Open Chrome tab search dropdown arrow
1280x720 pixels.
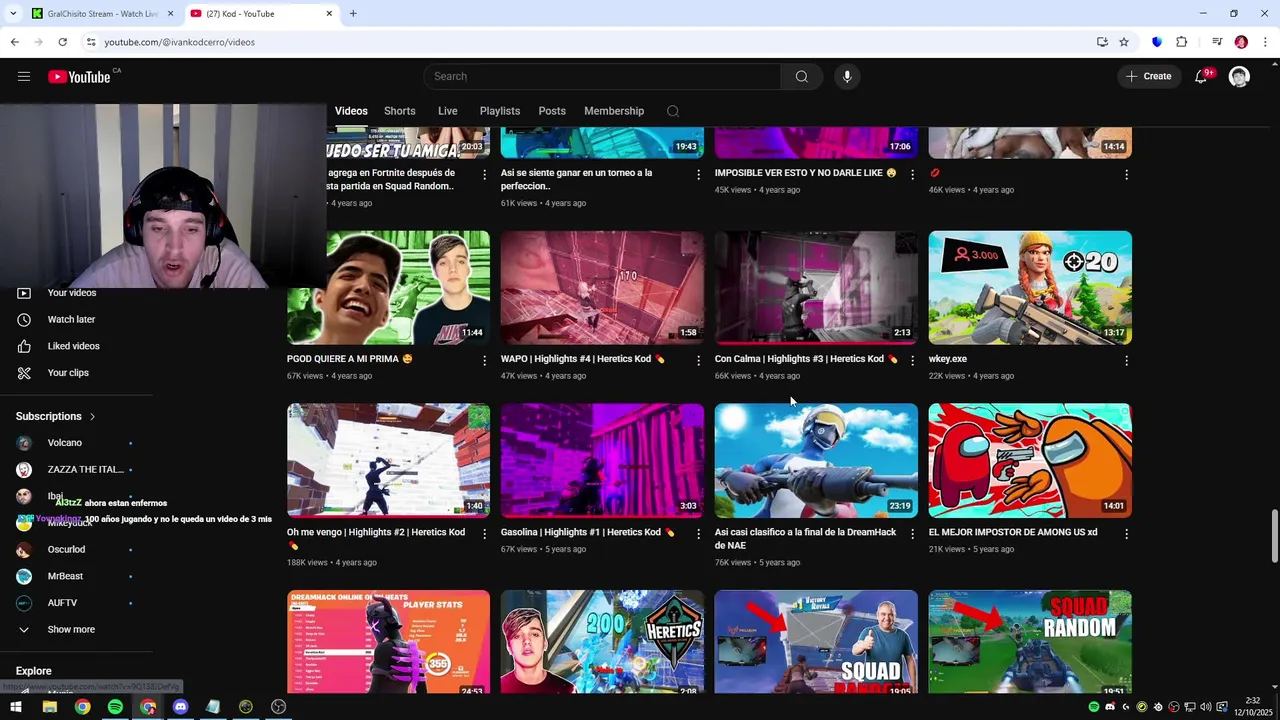click(x=13, y=14)
